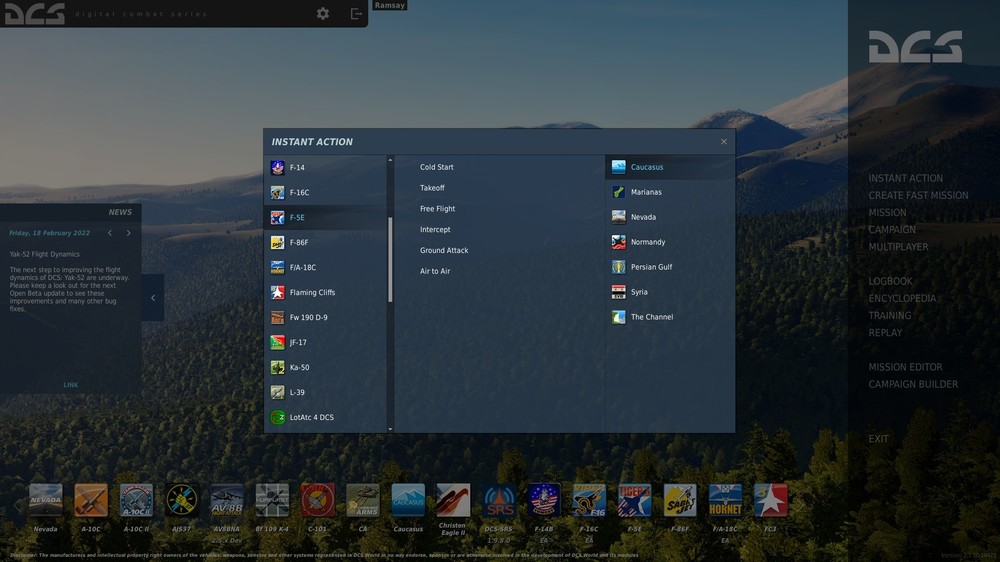Click the AJS37 module icon
This screenshot has width=1000, height=562.
point(181,500)
